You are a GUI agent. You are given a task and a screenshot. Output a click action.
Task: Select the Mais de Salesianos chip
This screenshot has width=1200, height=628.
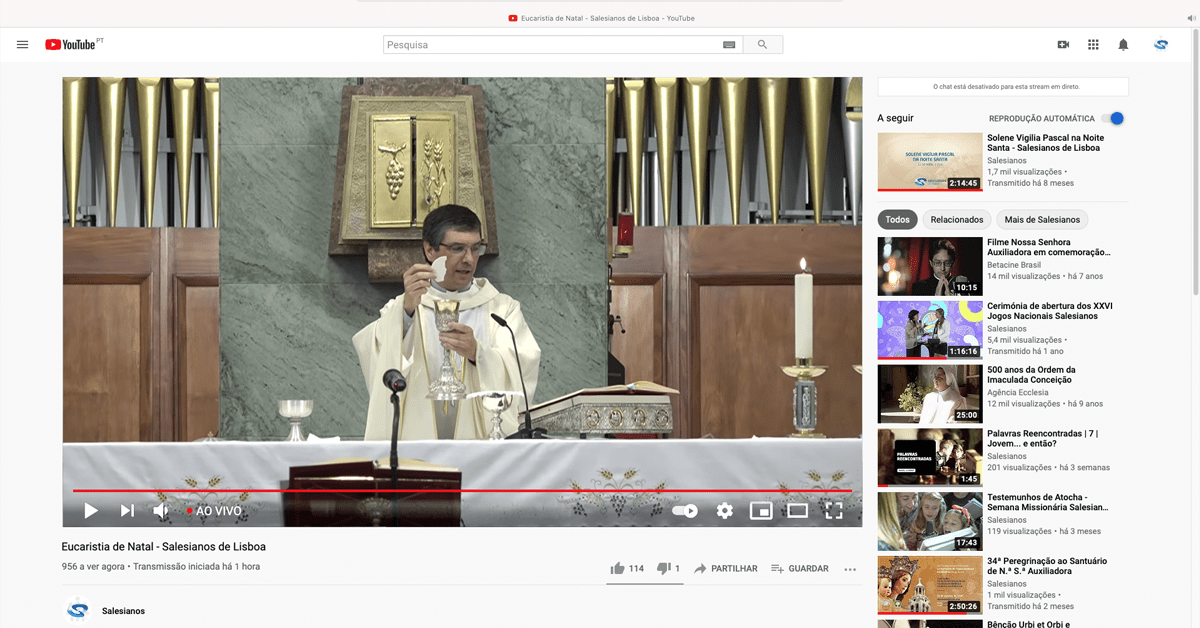pyautogui.click(x=1042, y=220)
